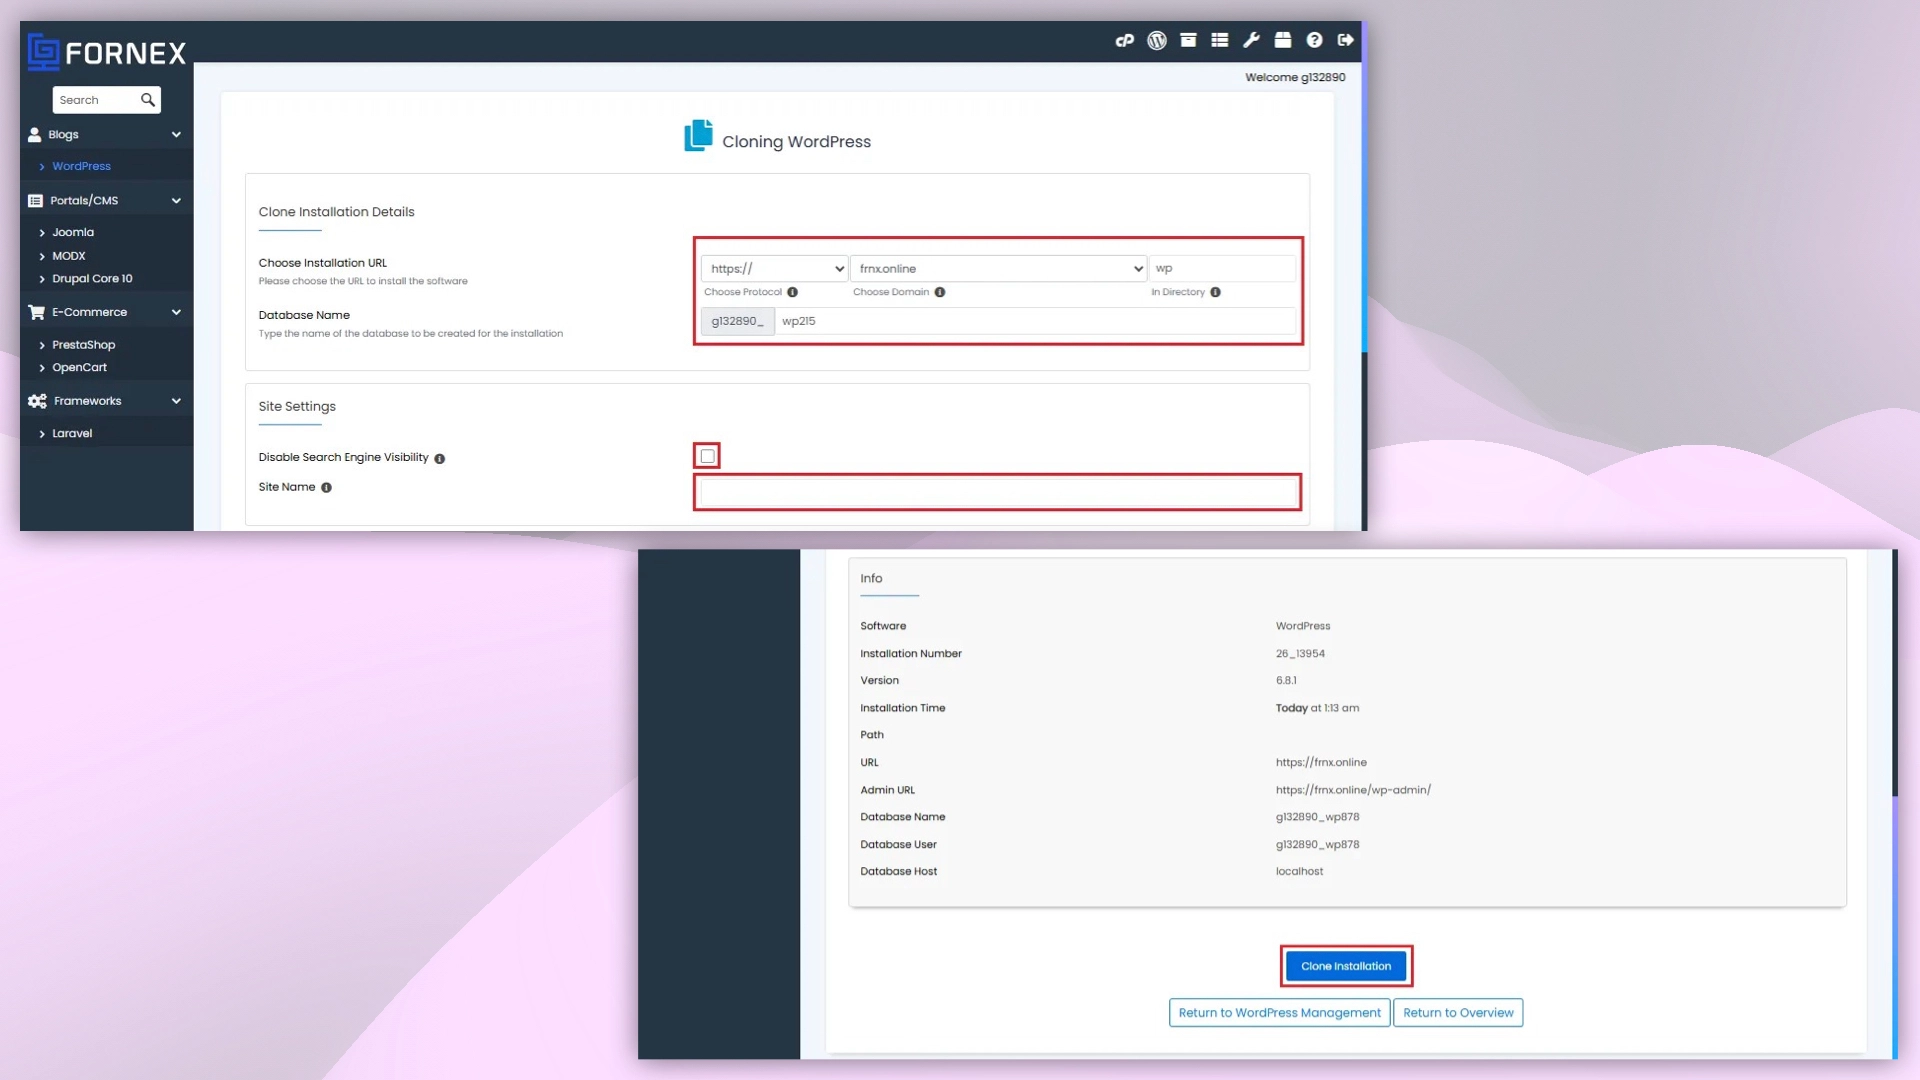Click the search magnifier in the sidebar

coord(148,99)
